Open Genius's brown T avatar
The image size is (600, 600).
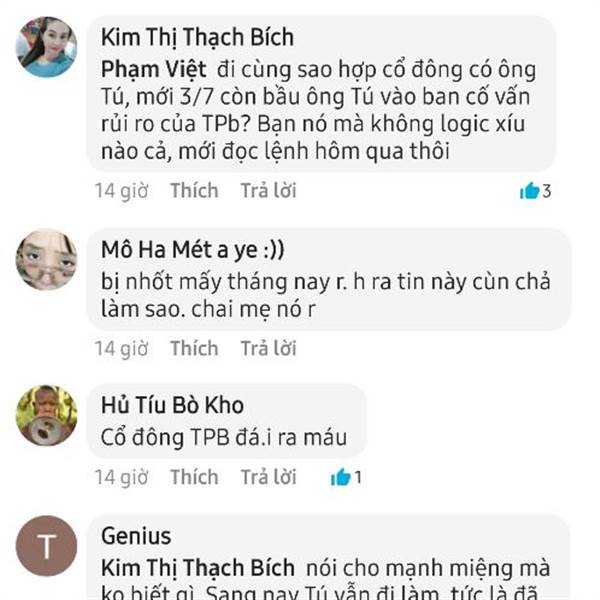tap(46, 546)
